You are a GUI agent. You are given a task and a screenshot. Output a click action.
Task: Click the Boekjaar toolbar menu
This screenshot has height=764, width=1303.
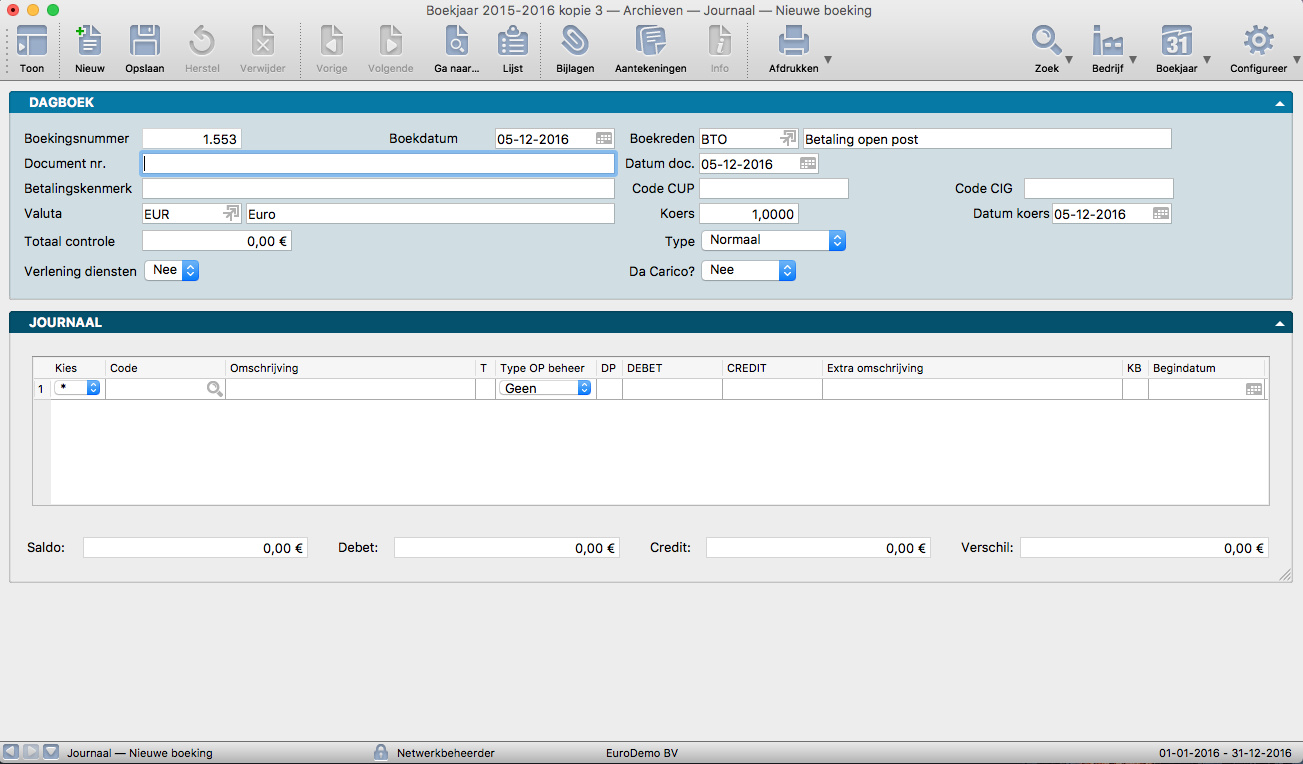(1176, 42)
